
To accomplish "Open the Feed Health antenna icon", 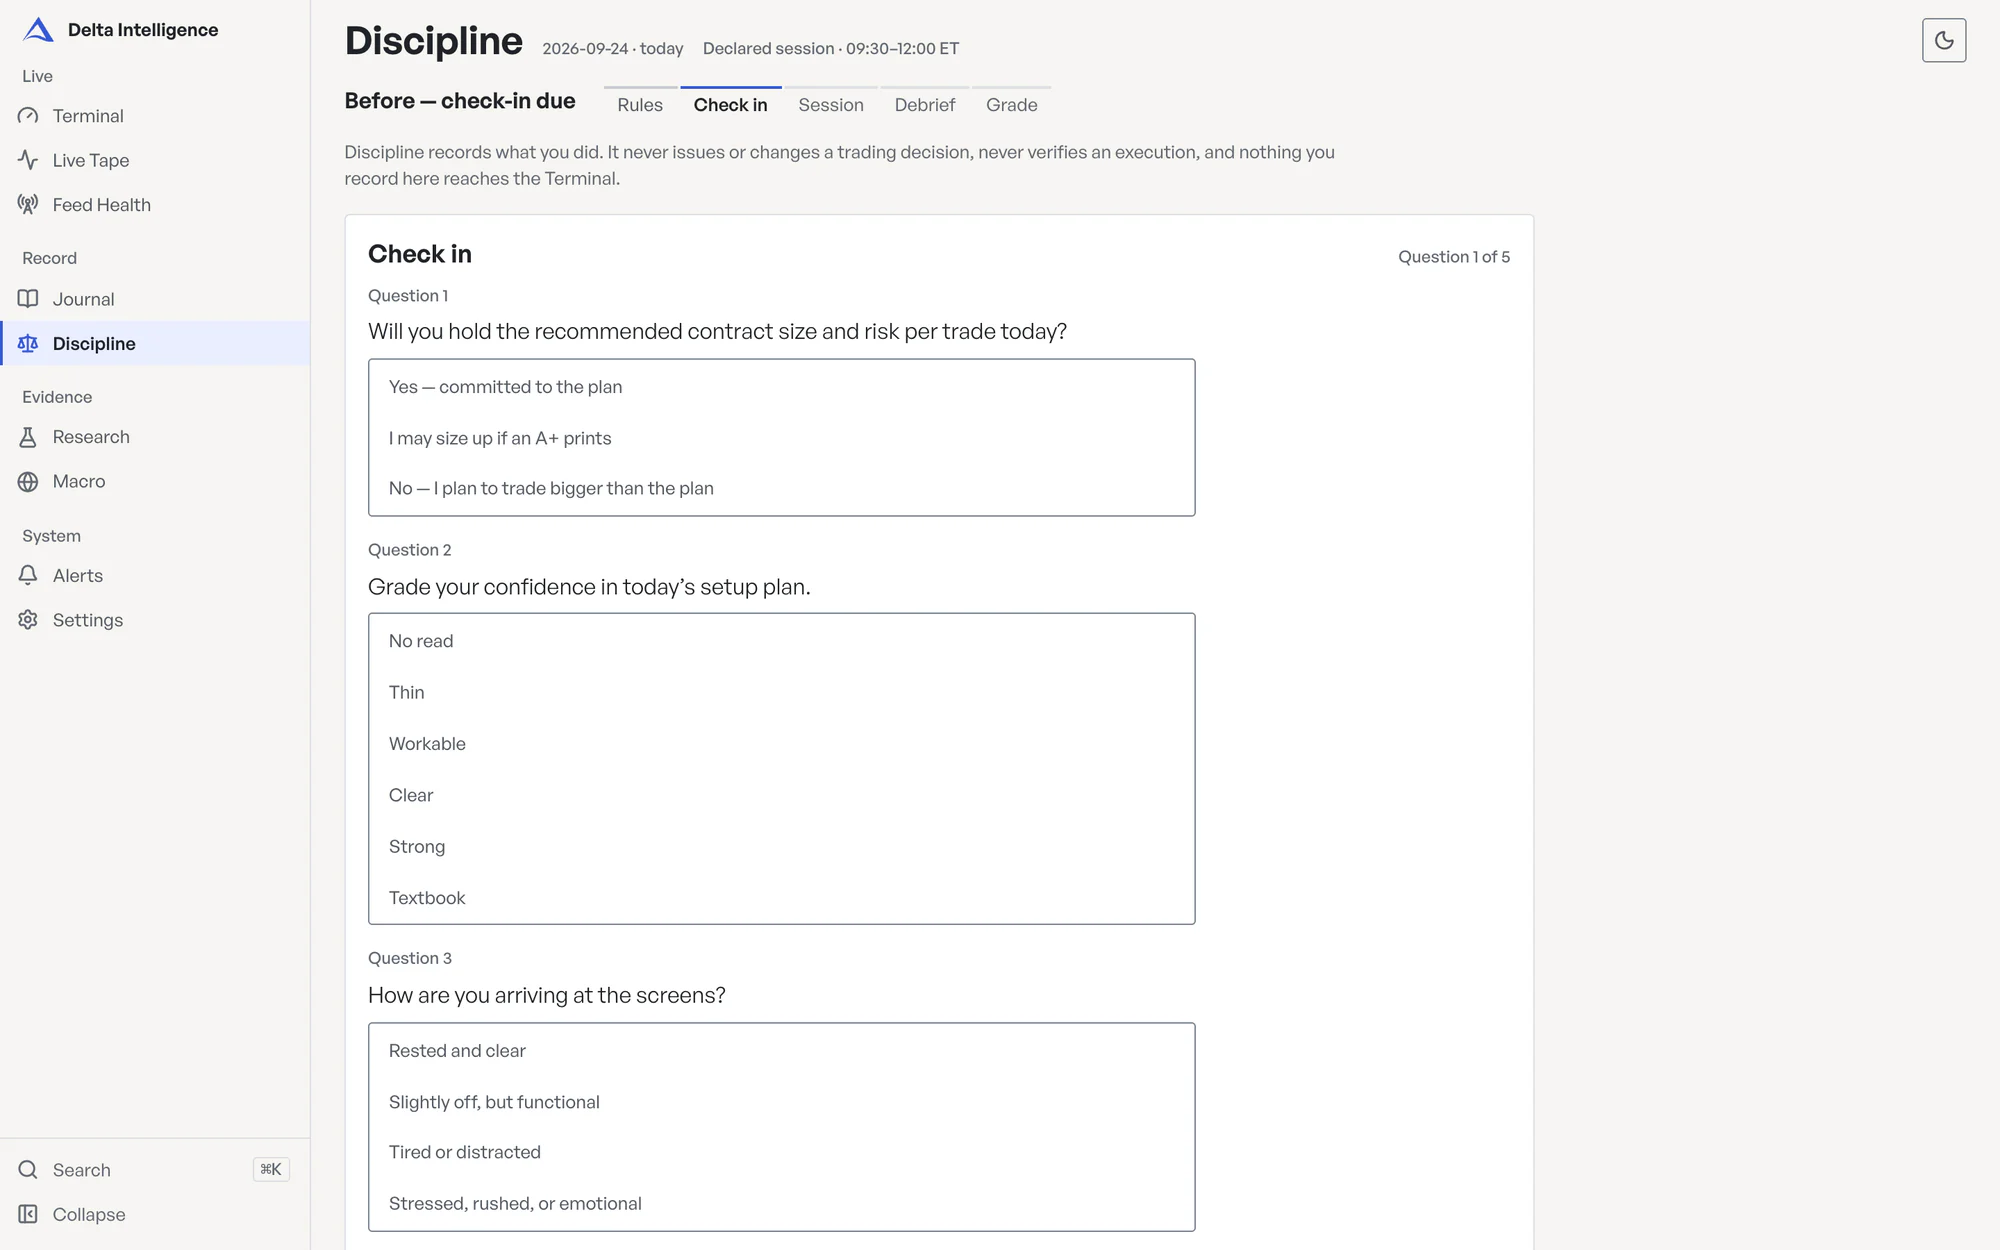I will pyautogui.click(x=28, y=204).
